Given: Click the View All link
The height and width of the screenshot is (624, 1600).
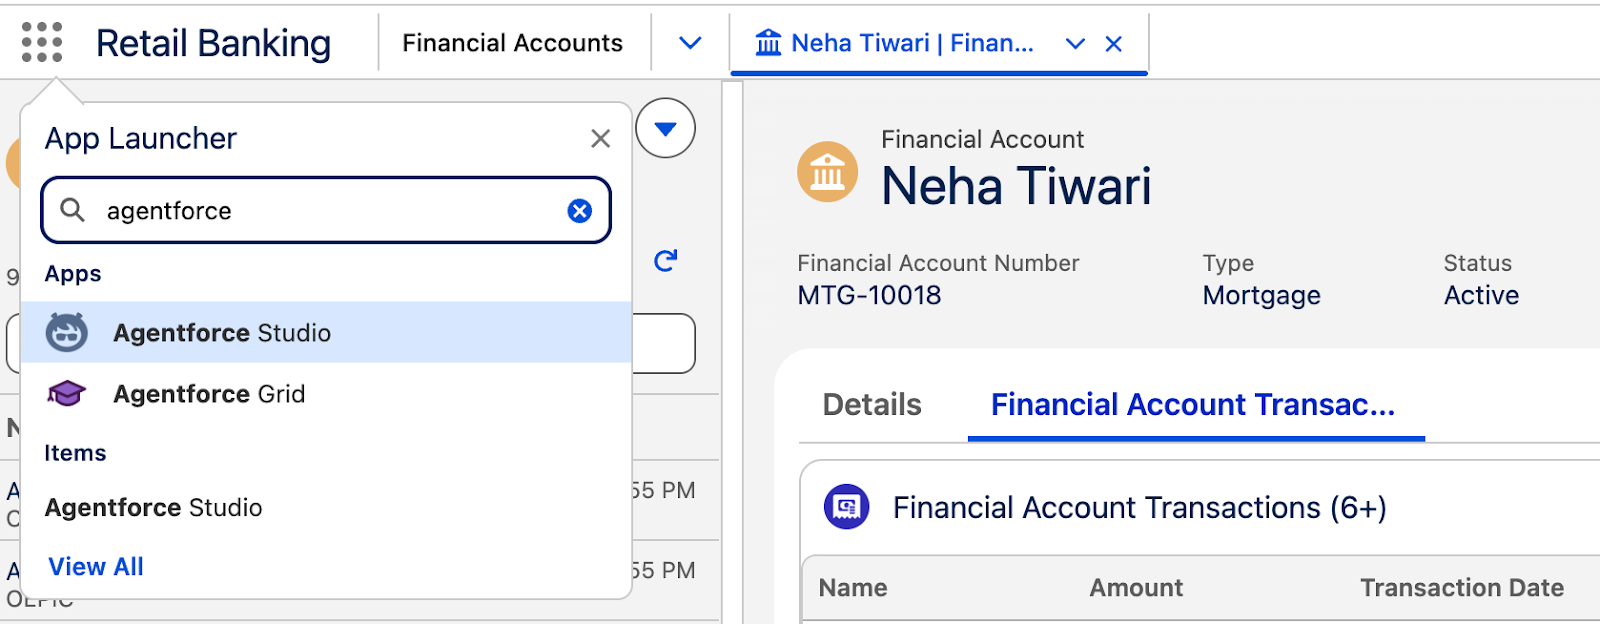Looking at the screenshot, I should tap(96, 567).
